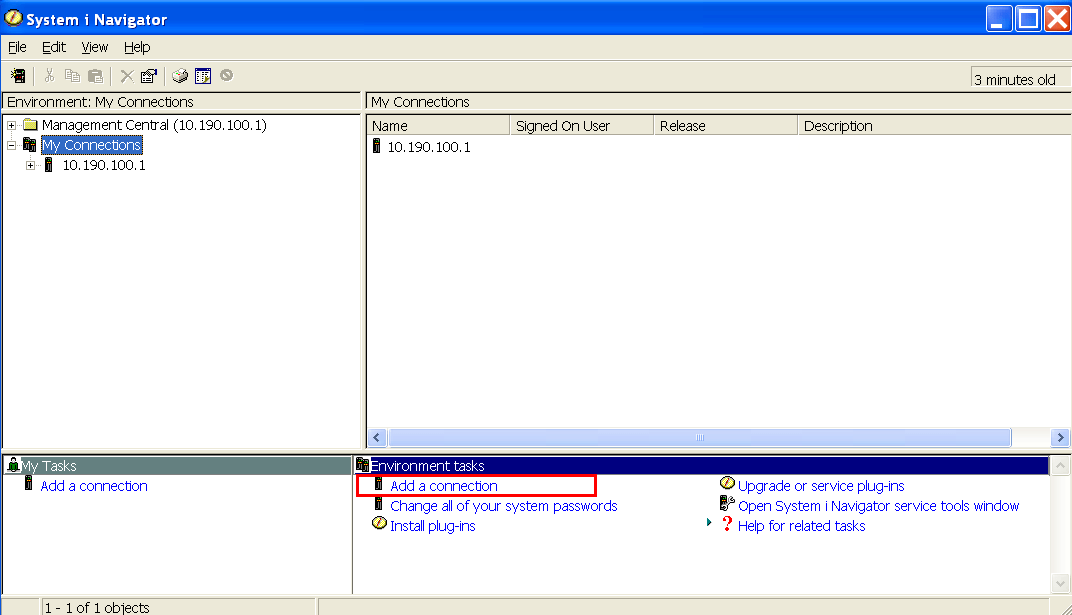Click the System i Navigator title bar icon
The image size is (1072, 615).
pyautogui.click(x=13, y=18)
